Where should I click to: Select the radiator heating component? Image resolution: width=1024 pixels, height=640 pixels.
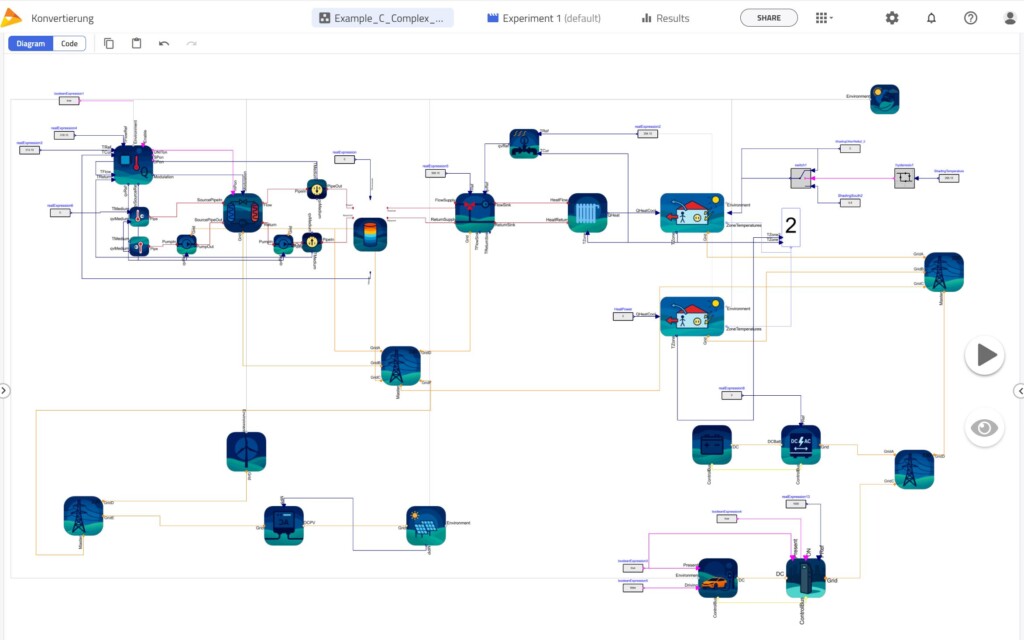(x=587, y=213)
